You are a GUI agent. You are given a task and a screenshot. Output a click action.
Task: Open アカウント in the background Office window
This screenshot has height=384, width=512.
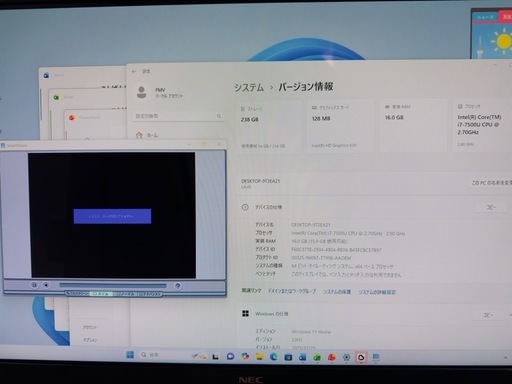90,327
